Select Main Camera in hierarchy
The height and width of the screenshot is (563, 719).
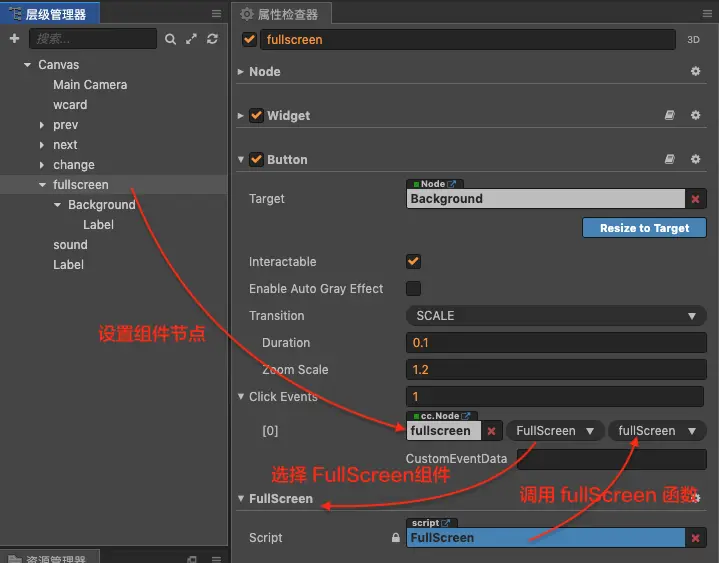[90, 85]
